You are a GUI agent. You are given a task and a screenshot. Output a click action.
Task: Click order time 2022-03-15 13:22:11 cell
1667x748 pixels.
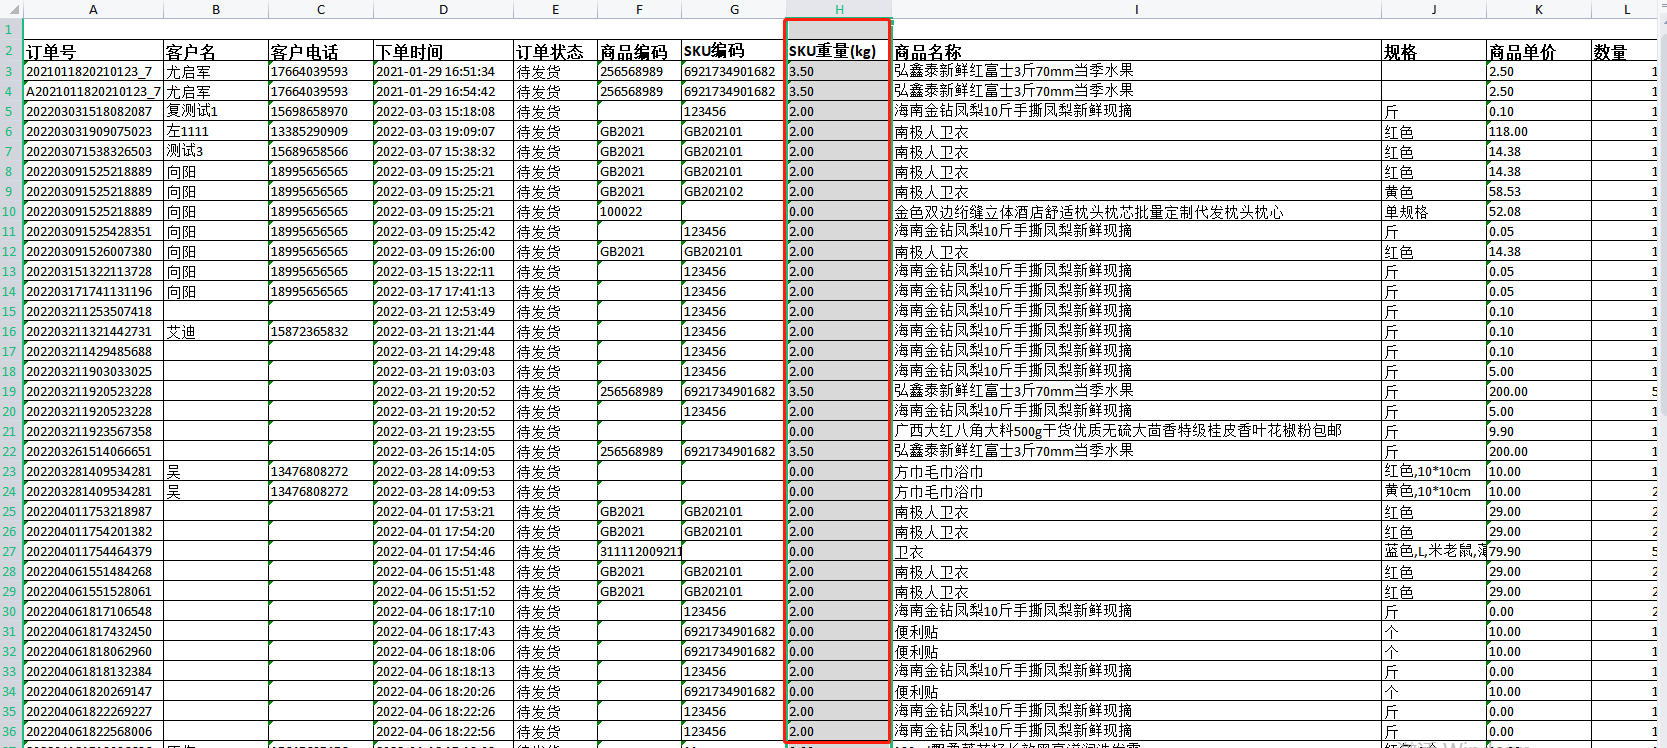pyautogui.click(x=443, y=272)
